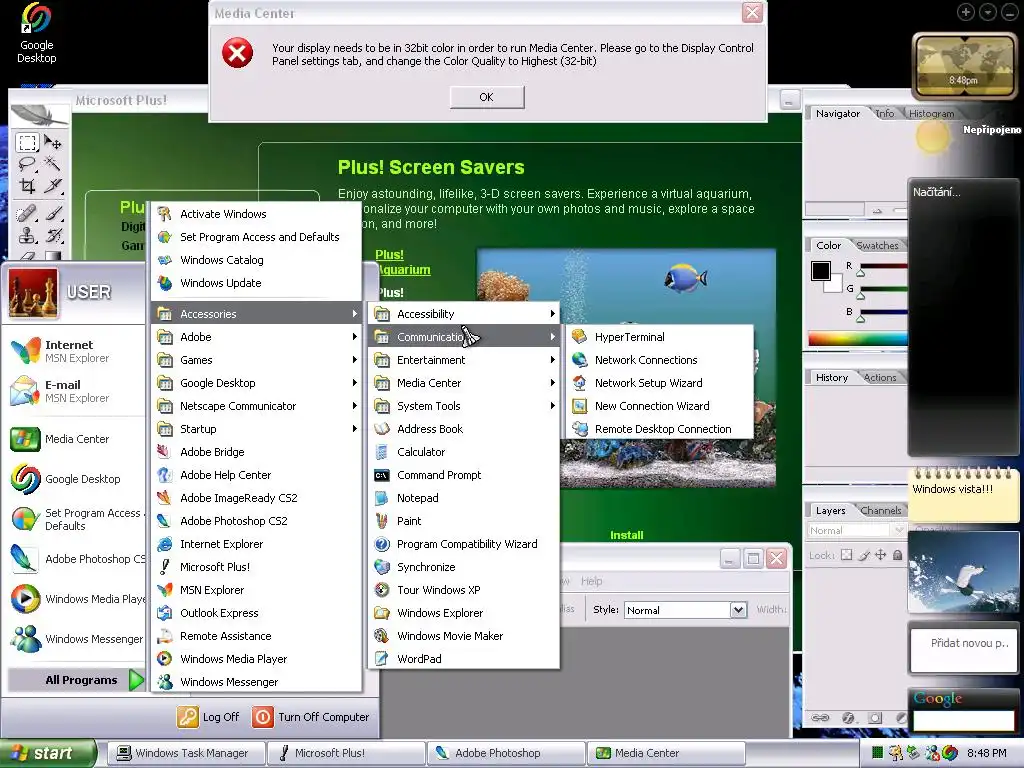Open Google Desktop icon on the desktop
Screen dimensions: 1024x768
(37, 33)
